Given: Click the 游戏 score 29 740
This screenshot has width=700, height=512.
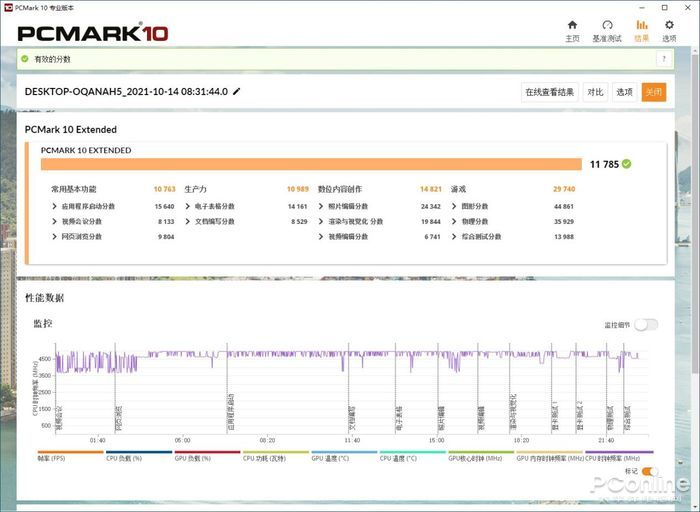Looking at the screenshot, I should pyautogui.click(x=564, y=189).
